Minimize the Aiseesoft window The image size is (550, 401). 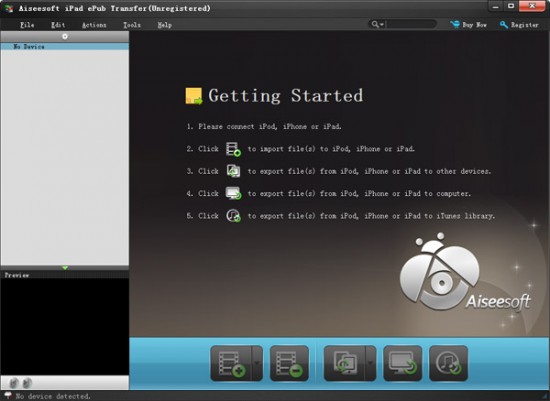tap(495, 6)
